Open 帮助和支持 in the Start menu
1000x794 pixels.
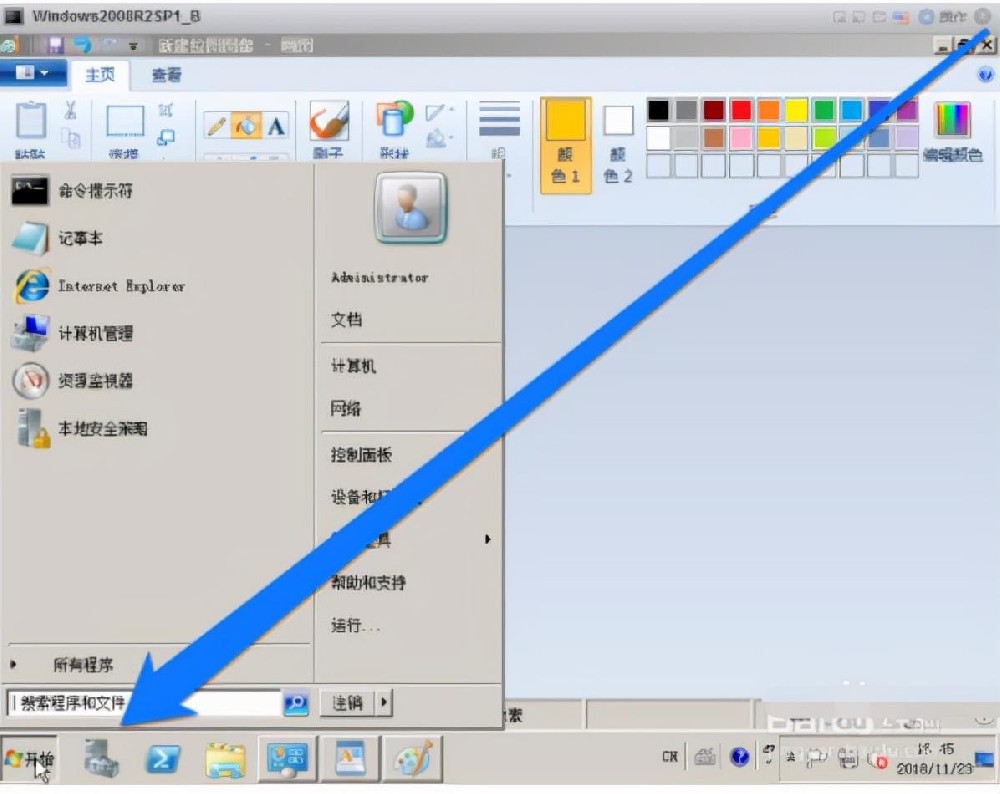[368, 582]
